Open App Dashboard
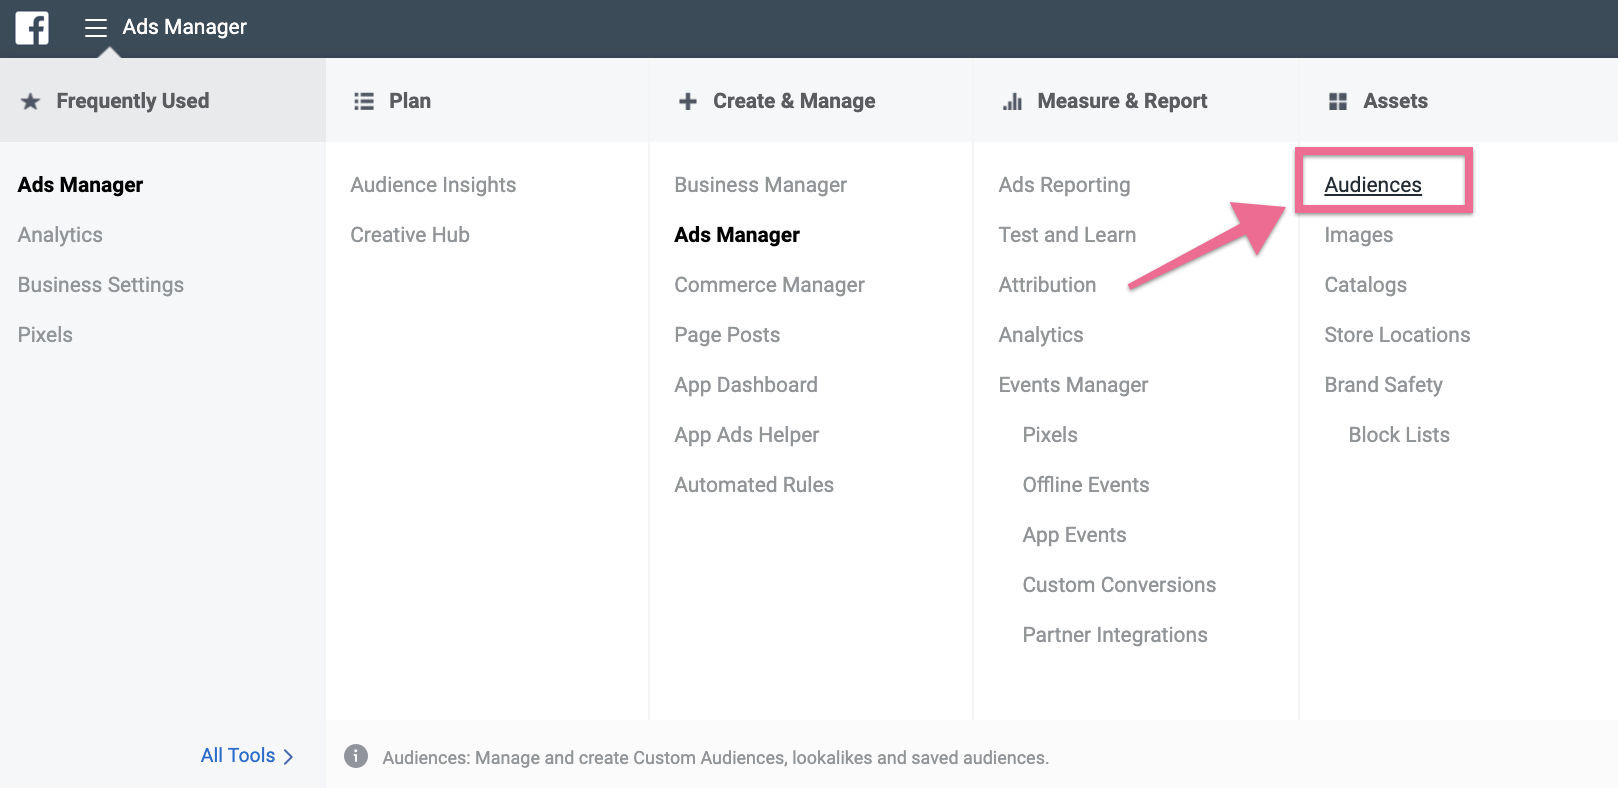Screen dimensions: 1618x788 pos(746,385)
